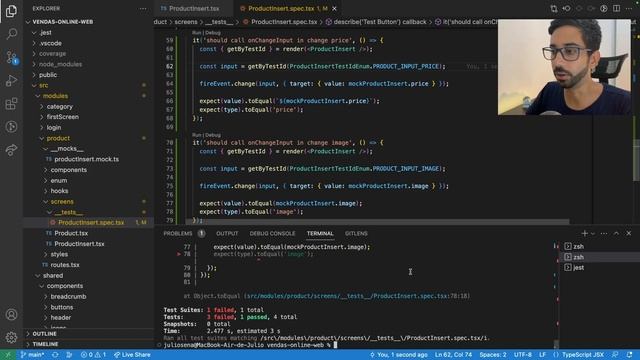The image size is (640, 360).
Task: Open the Search view in activity bar
Action: [x=11, y=33]
